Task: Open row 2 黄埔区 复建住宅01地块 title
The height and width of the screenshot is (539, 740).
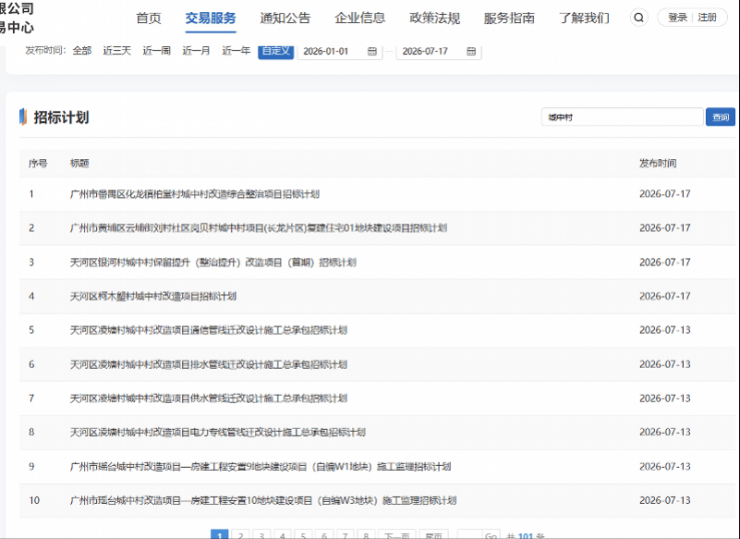Action: pyautogui.click(x=258, y=228)
